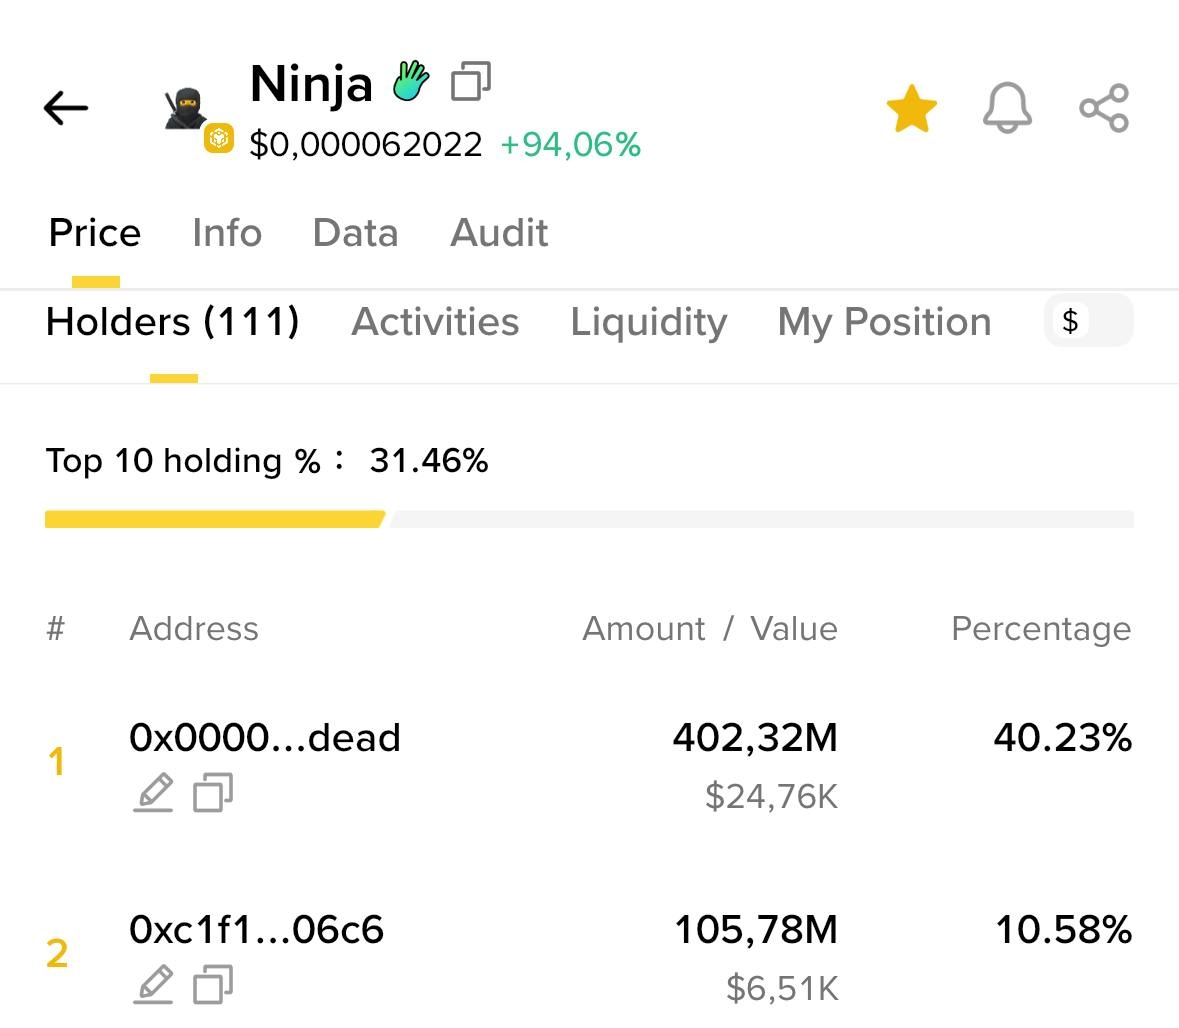Image resolution: width=1179 pixels, height=1028 pixels.
Task: Click the top 10 holding progress bar
Action: coord(589,519)
